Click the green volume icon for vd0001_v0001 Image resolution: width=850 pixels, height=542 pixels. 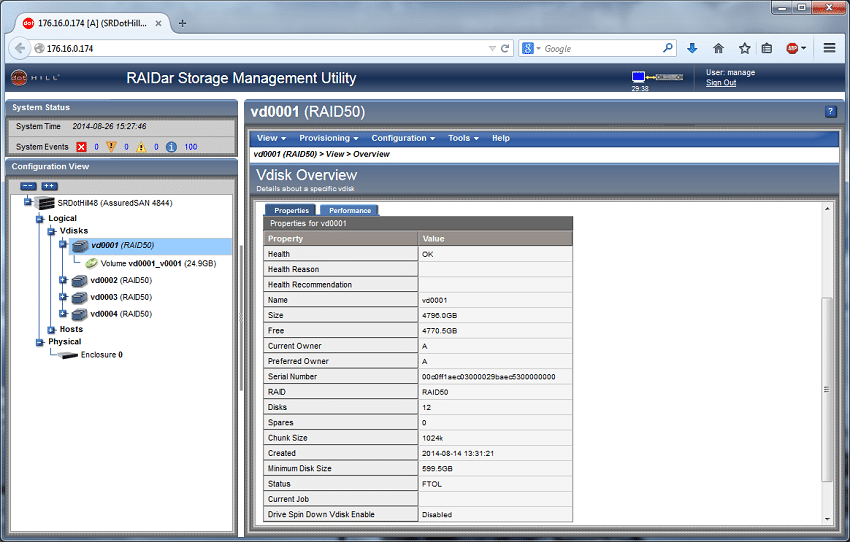click(91, 263)
